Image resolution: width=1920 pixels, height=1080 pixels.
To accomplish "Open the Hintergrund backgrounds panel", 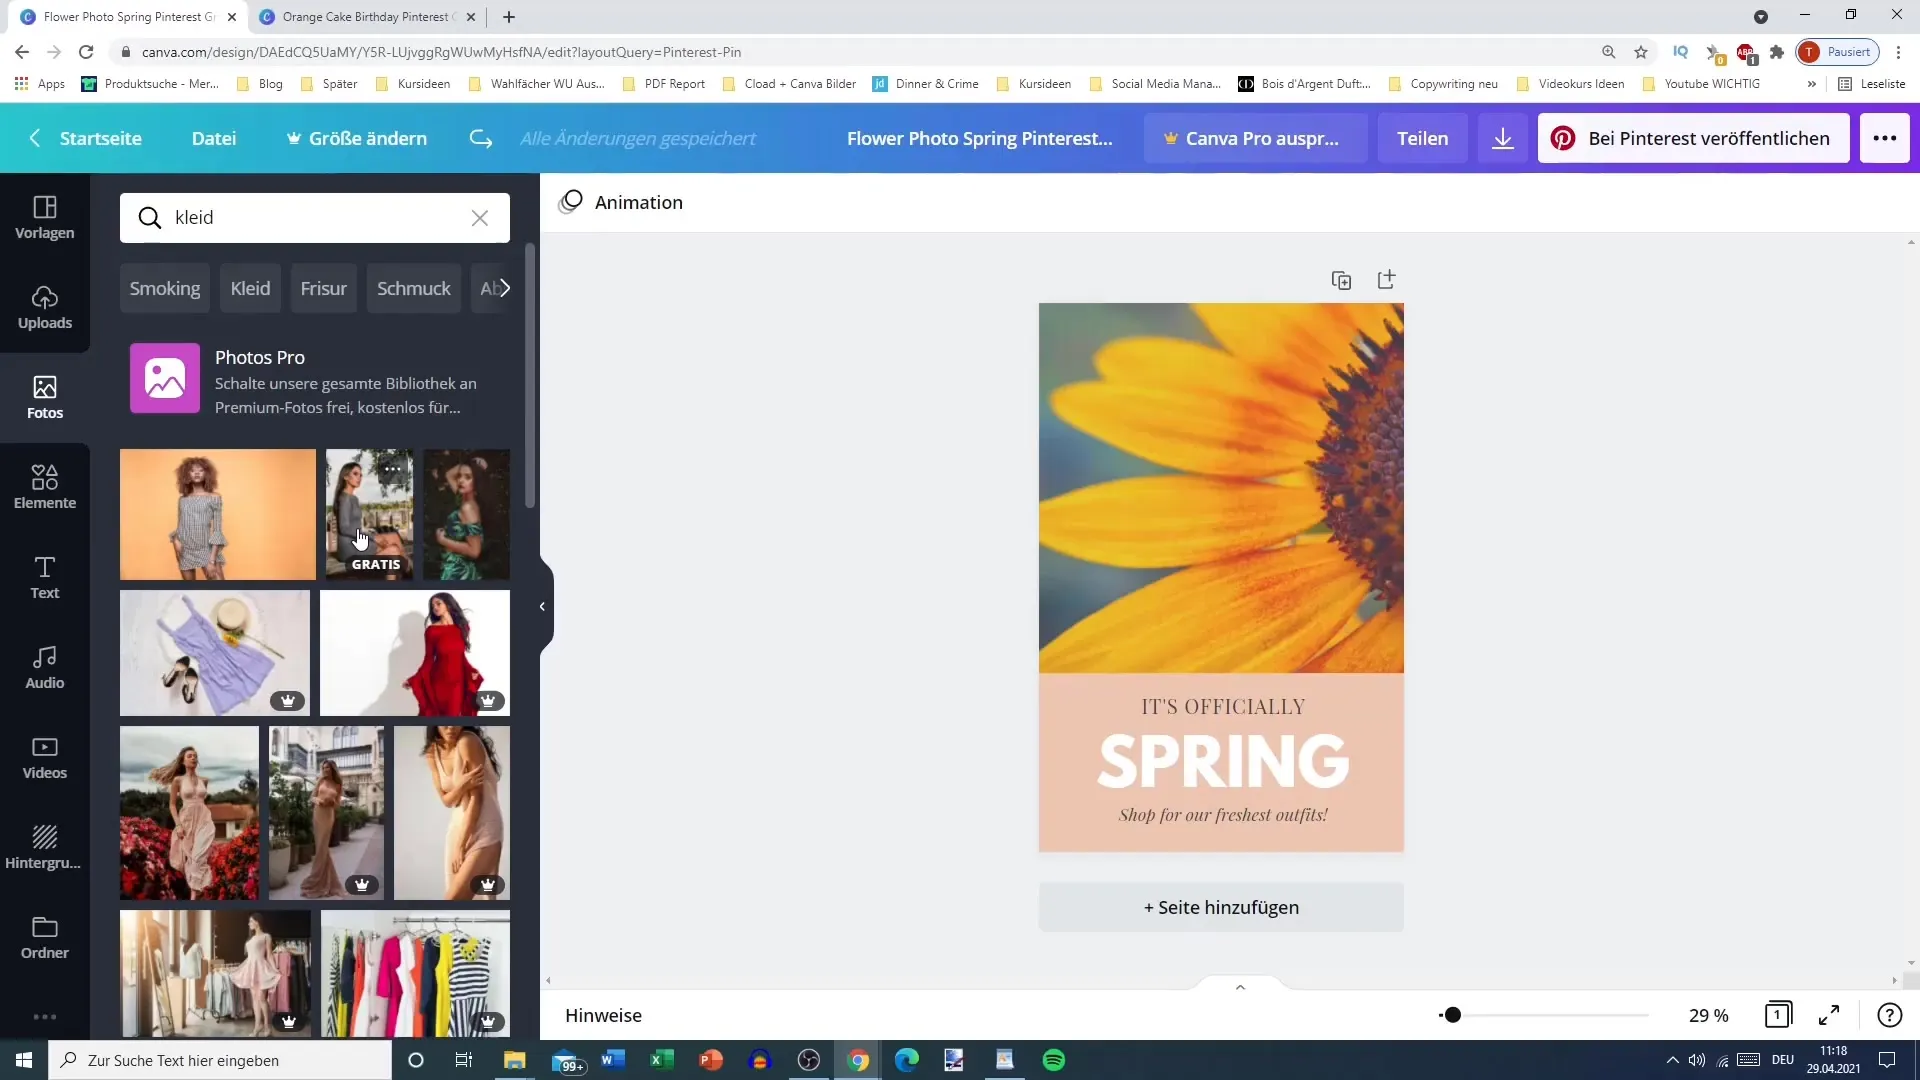I will click(x=45, y=848).
